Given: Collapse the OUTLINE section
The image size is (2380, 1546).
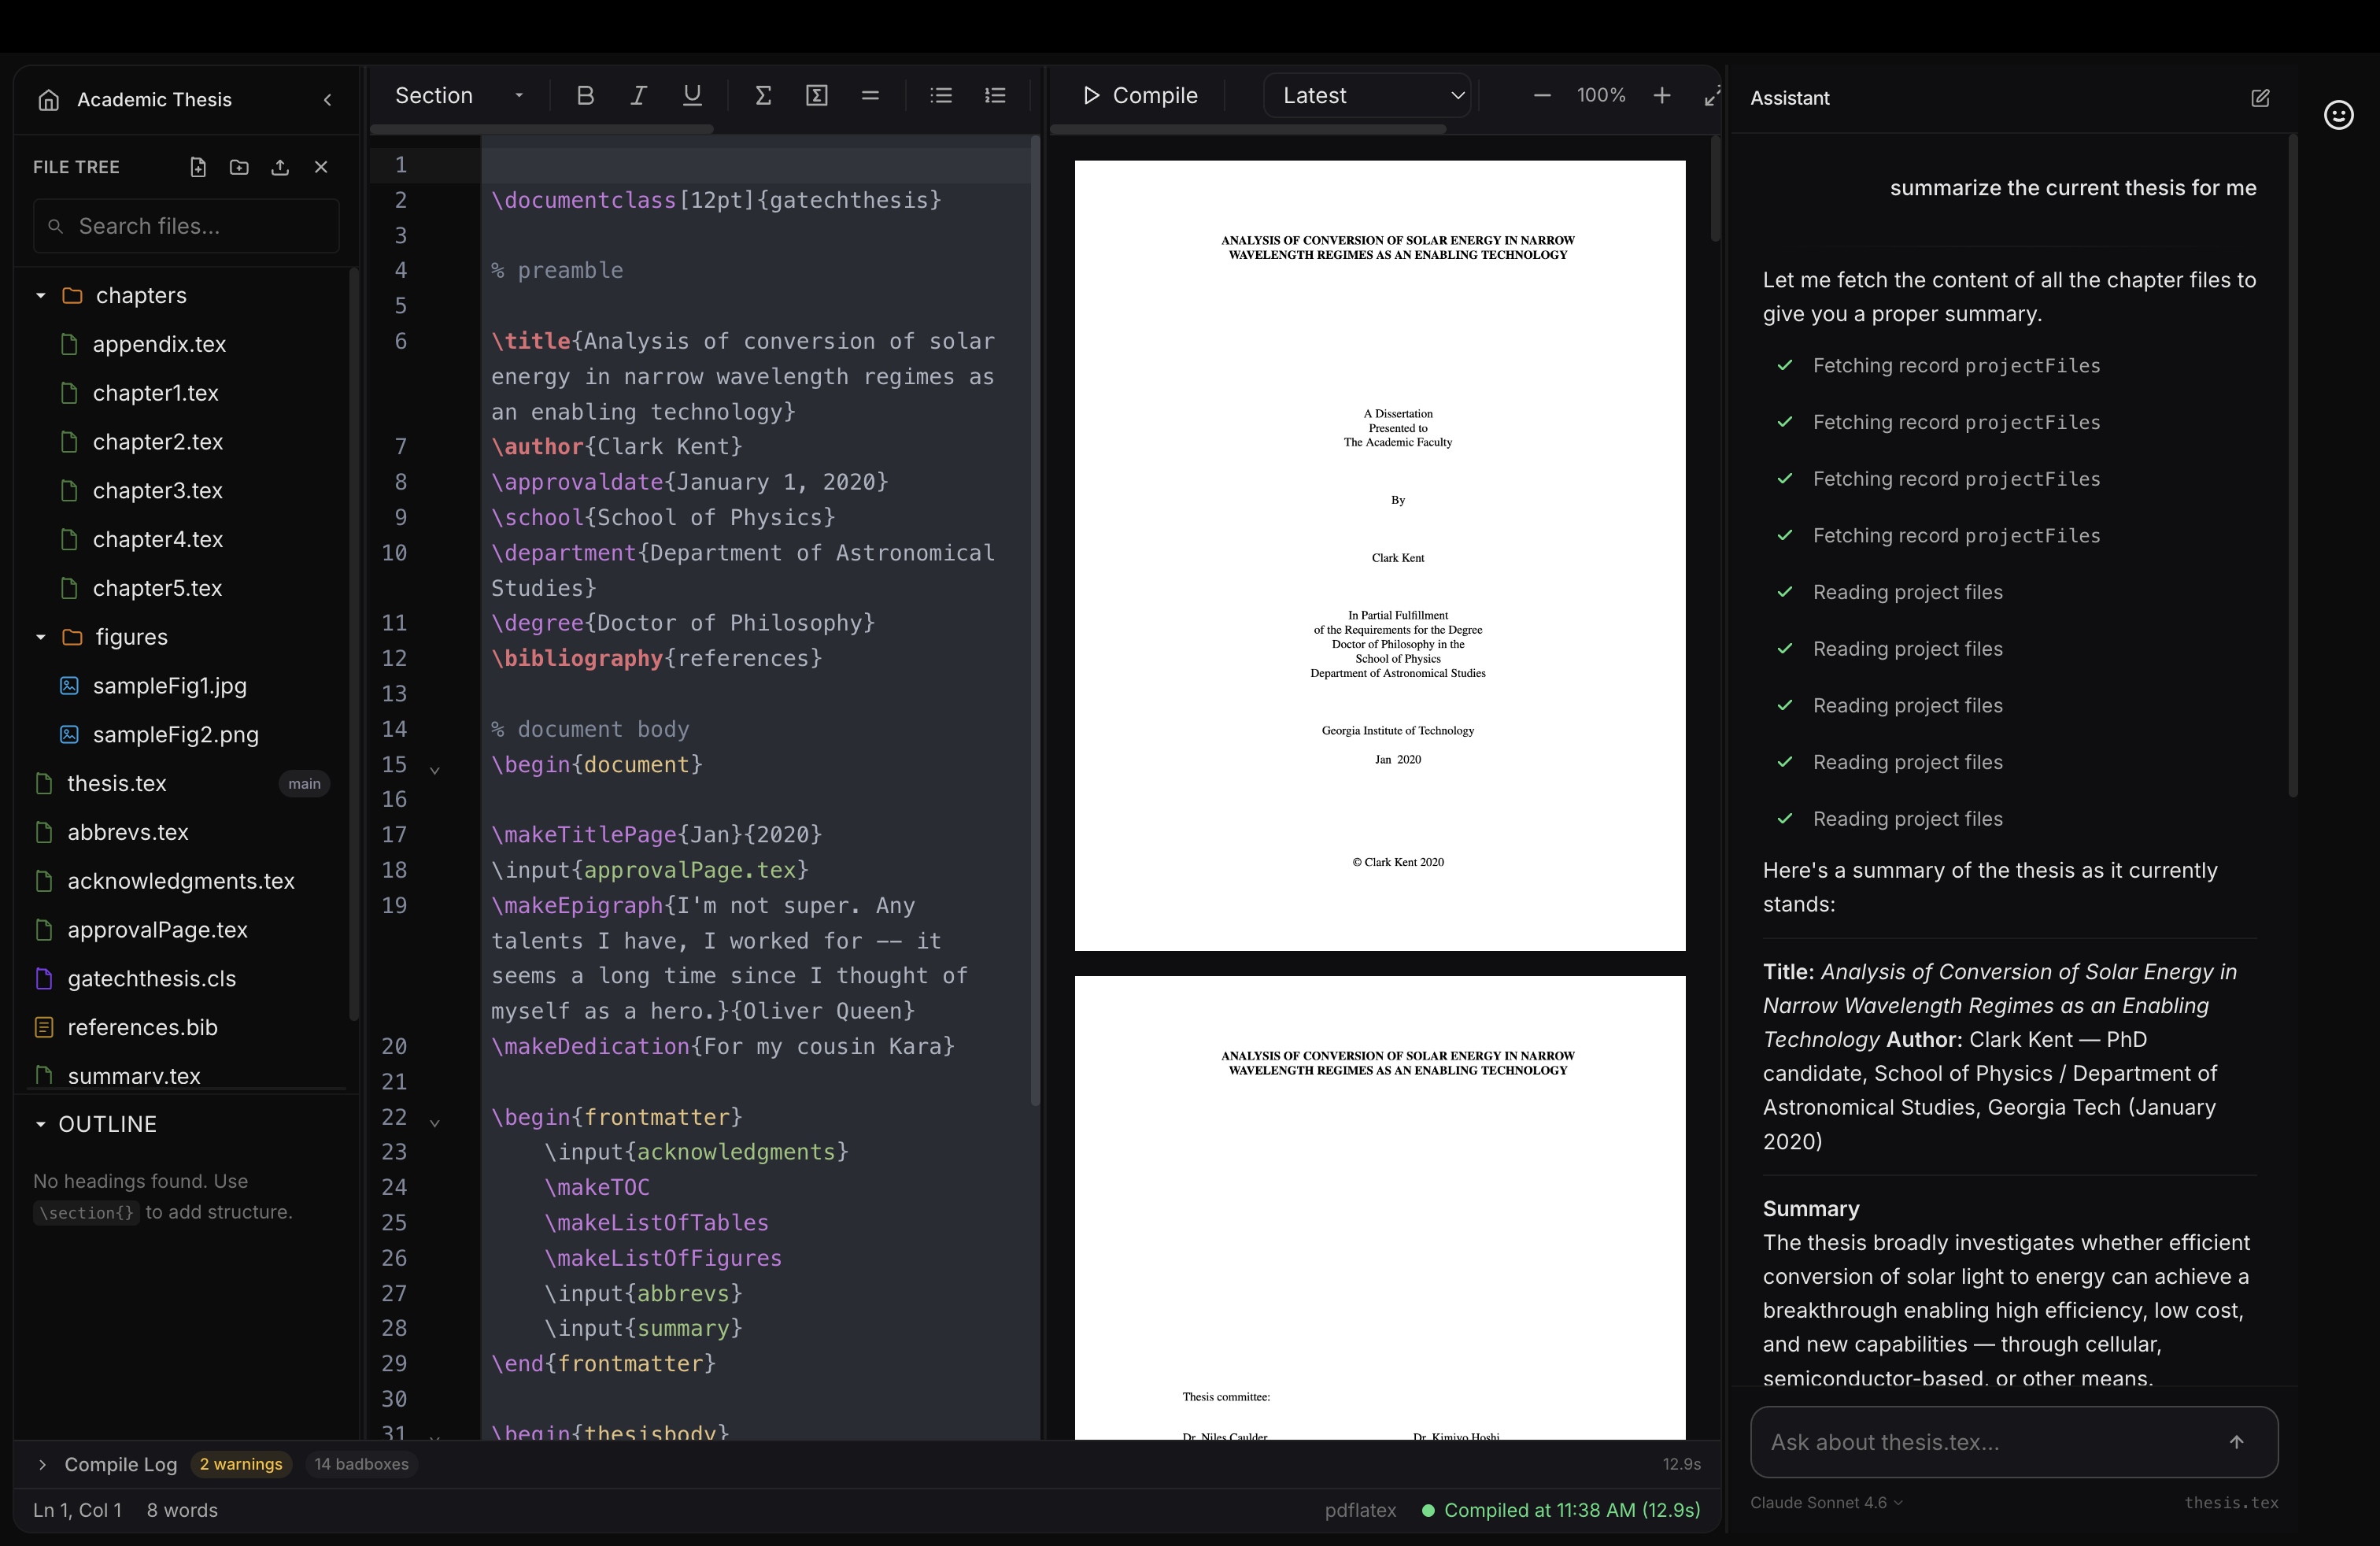Looking at the screenshot, I should click(x=41, y=1124).
